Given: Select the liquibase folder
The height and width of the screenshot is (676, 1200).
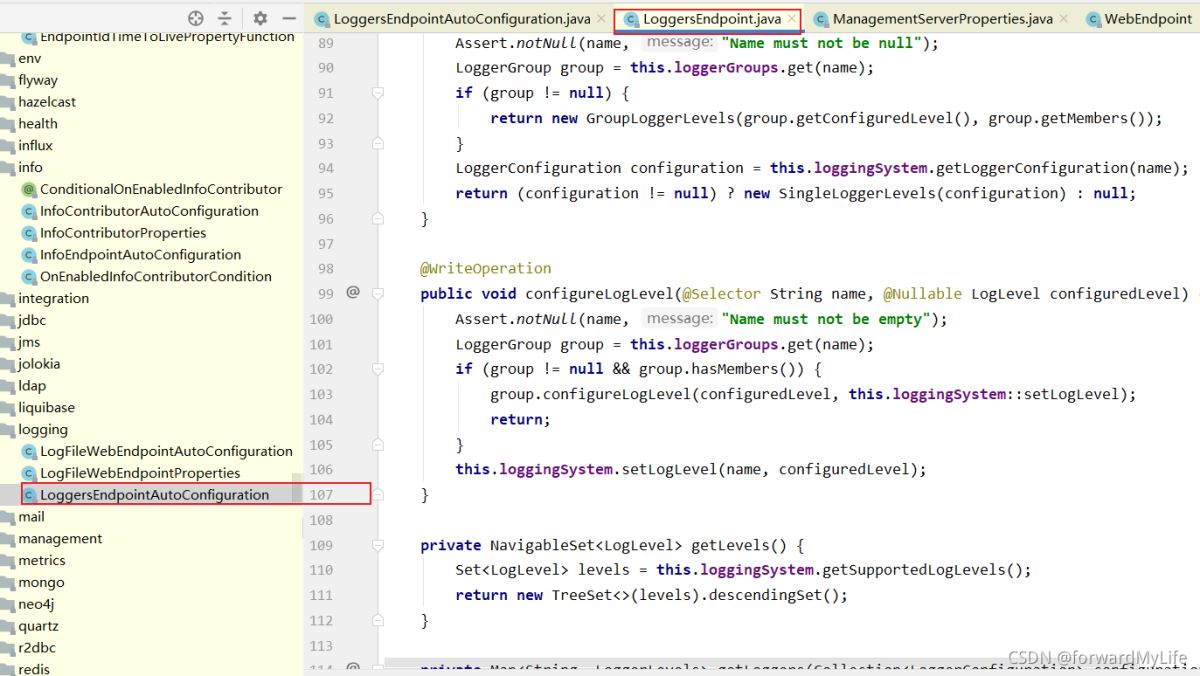Looking at the screenshot, I should (x=46, y=408).
